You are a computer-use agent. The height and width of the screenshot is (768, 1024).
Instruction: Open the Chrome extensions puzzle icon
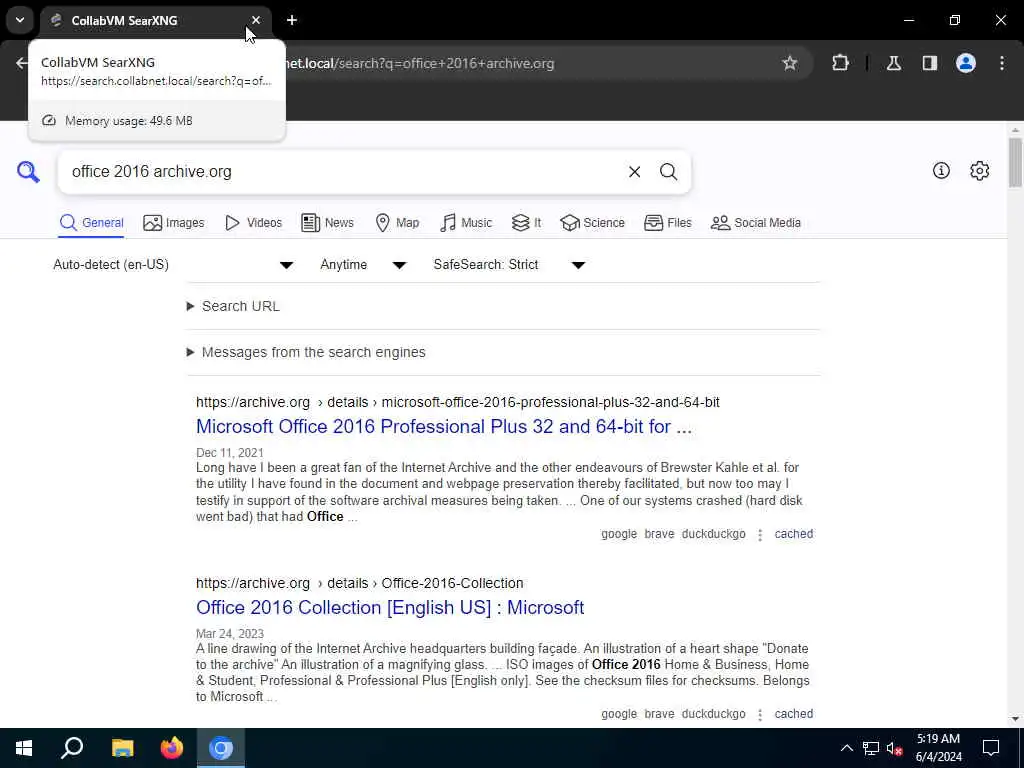click(x=840, y=63)
